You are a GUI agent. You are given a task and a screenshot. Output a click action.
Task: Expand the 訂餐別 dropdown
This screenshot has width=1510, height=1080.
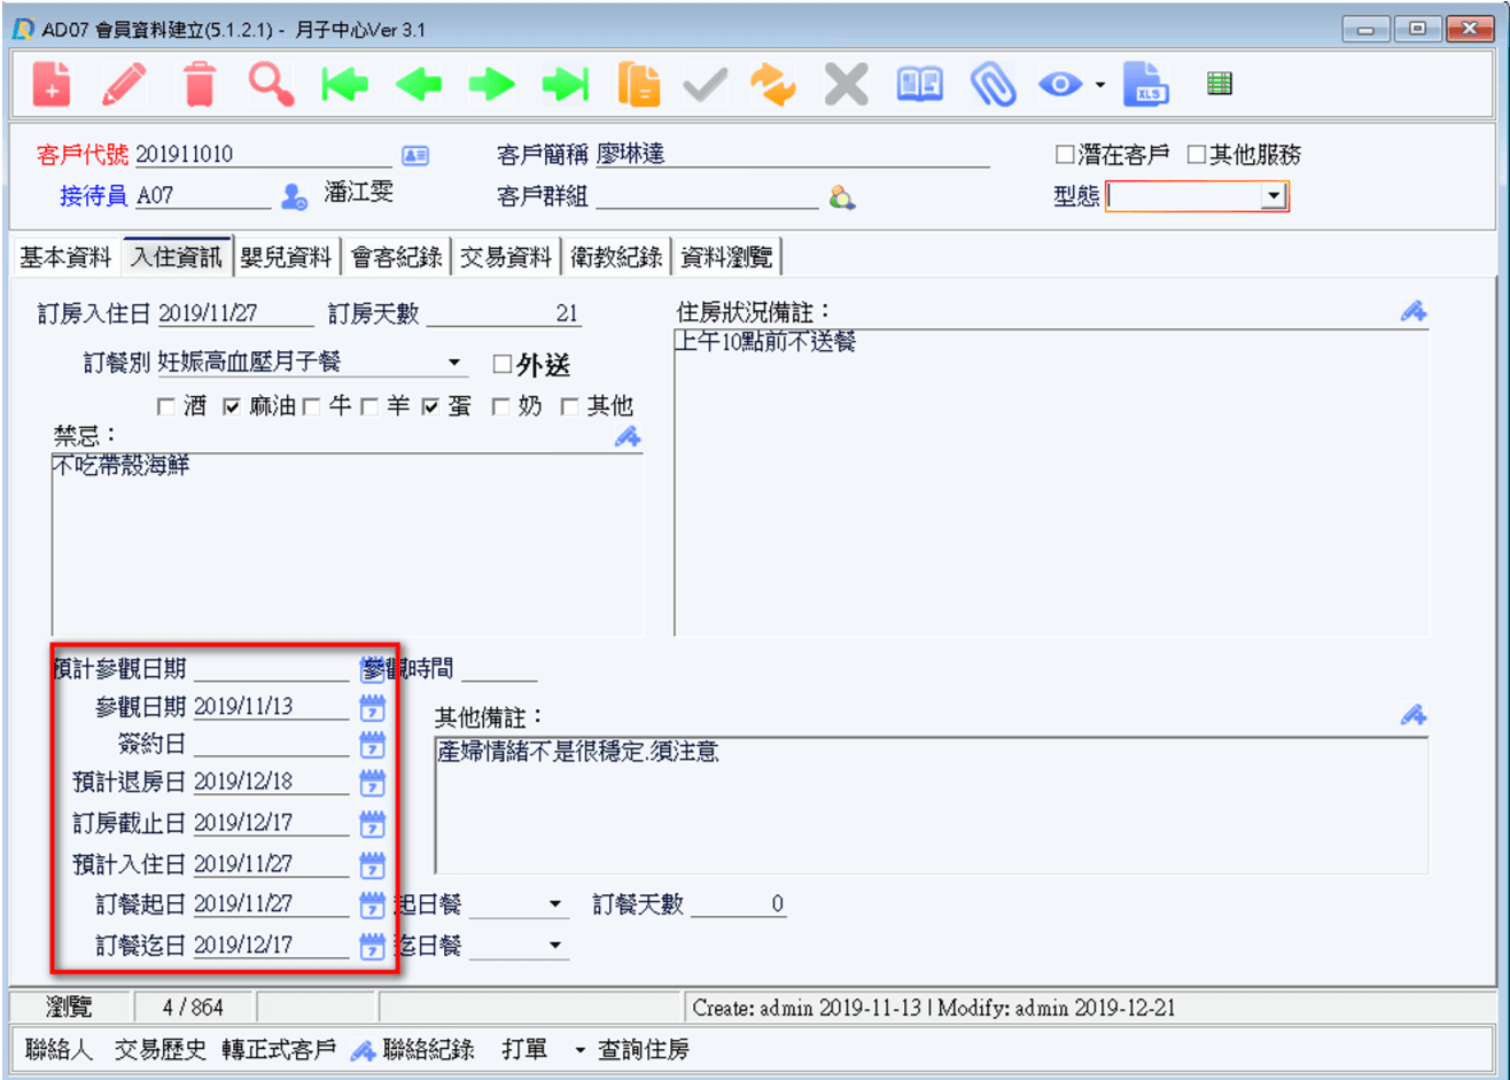point(454,363)
